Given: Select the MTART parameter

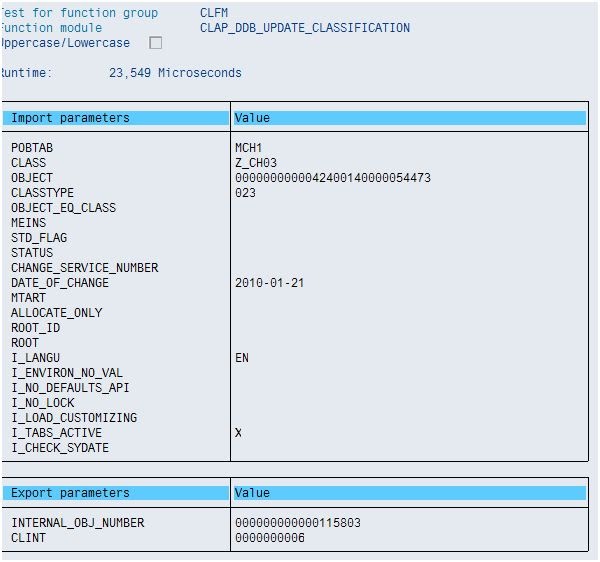Looking at the screenshot, I should coord(29,298).
